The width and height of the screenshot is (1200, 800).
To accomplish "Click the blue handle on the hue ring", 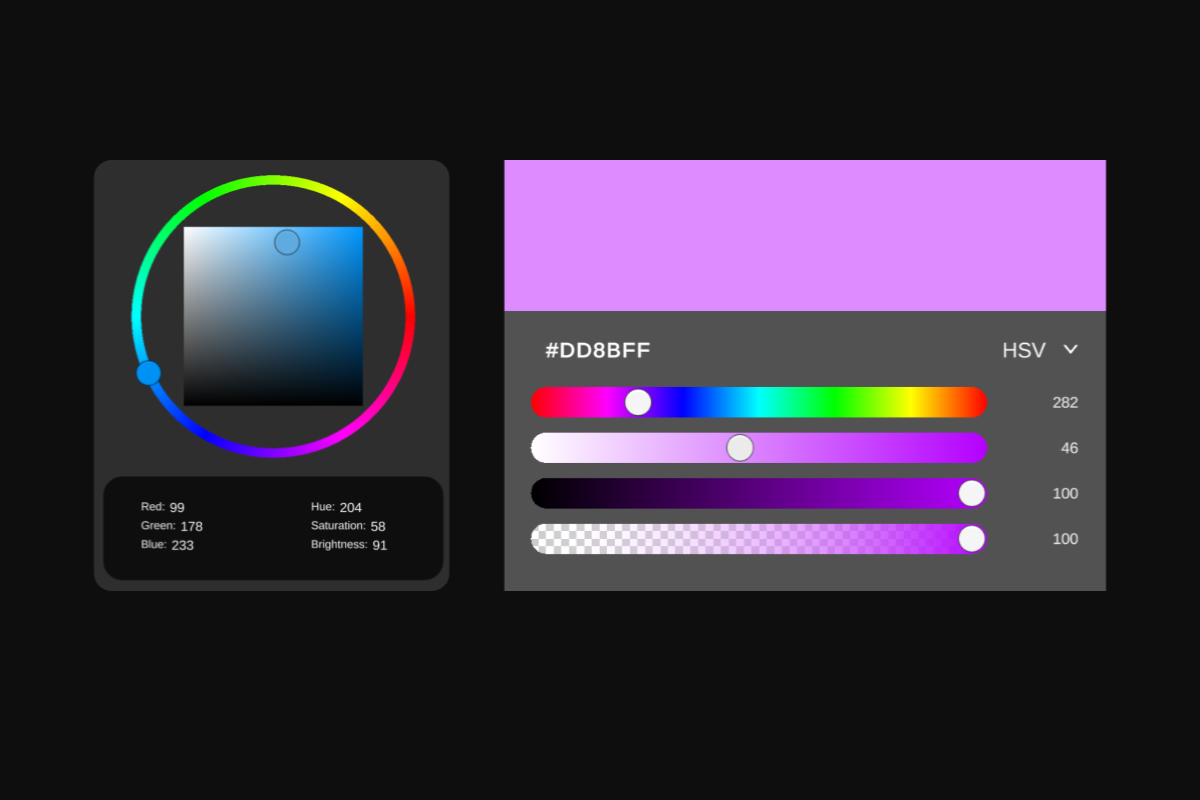I will coord(149,373).
